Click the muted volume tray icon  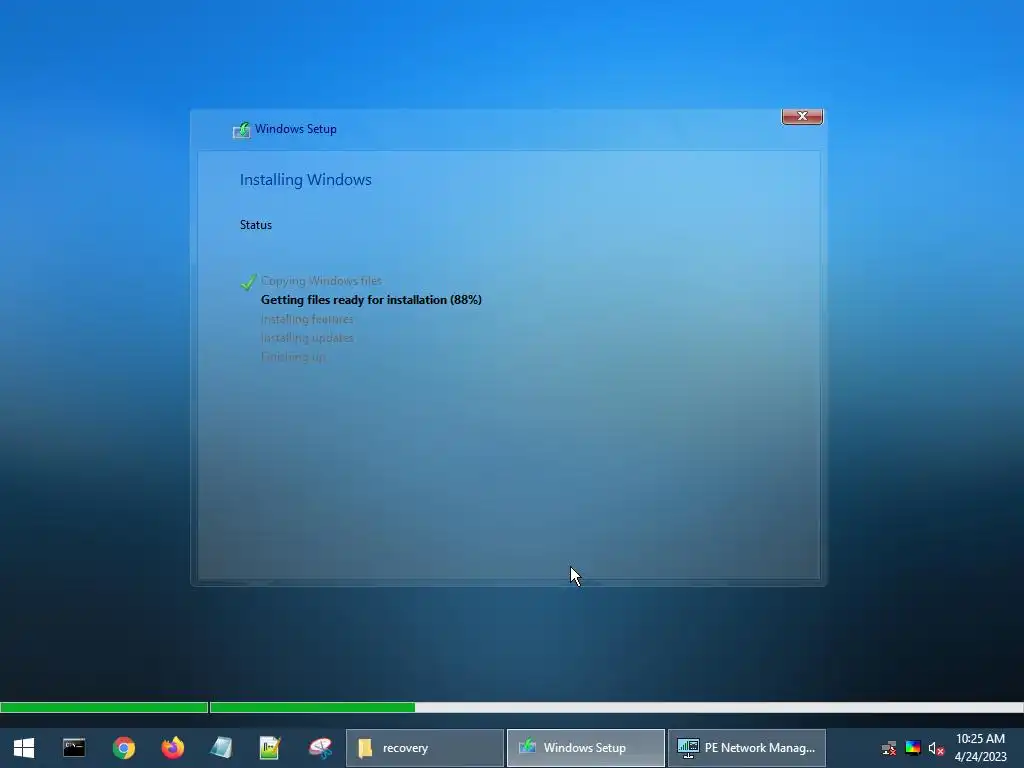pos(936,748)
